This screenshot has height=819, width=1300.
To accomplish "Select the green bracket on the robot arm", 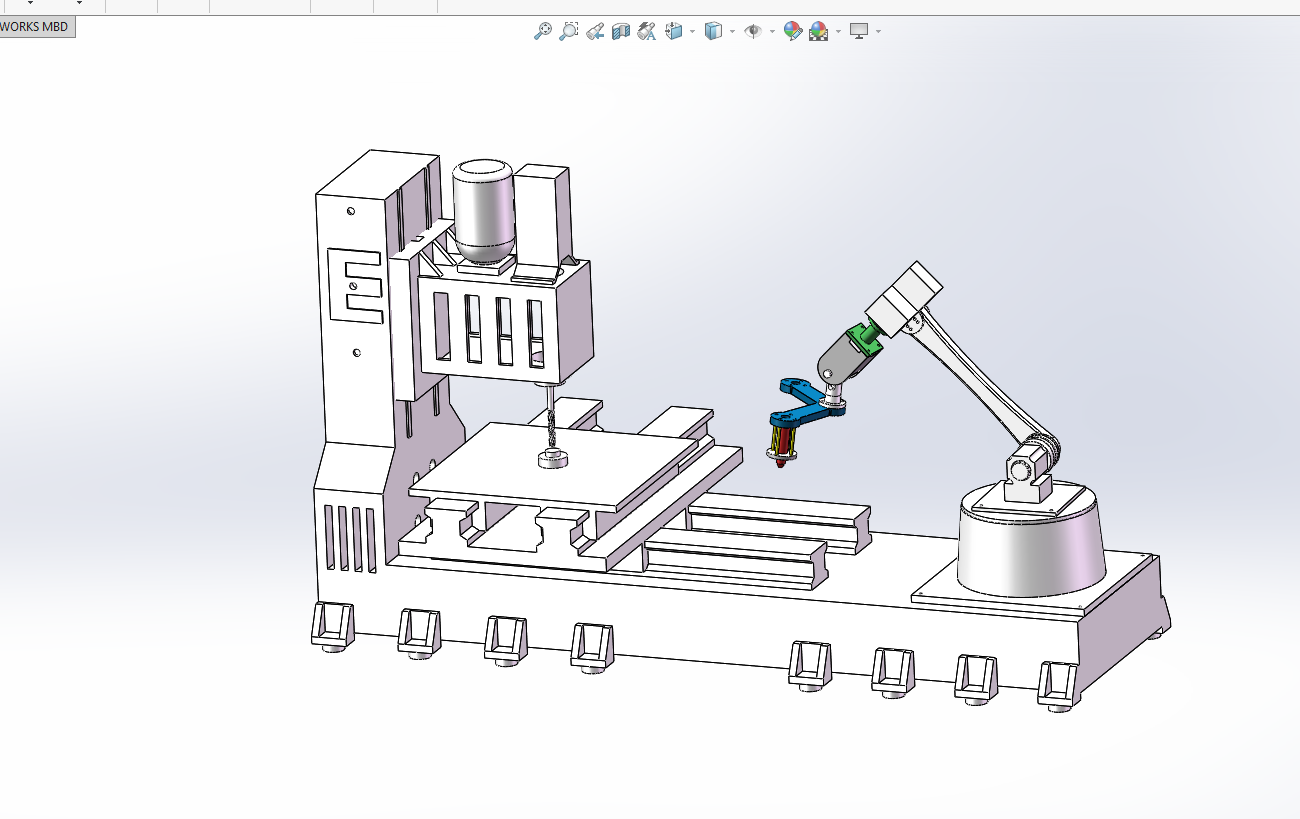I will point(866,337).
